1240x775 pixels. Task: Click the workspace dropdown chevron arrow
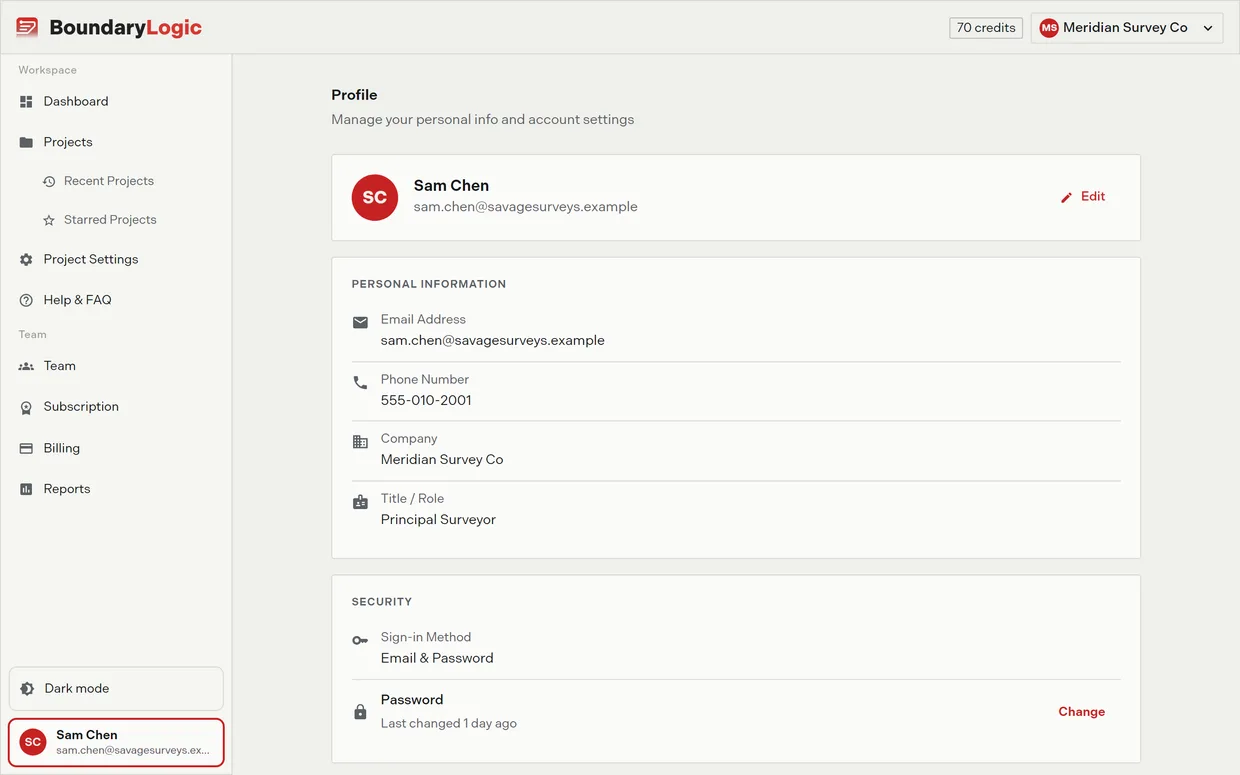(x=1208, y=28)
